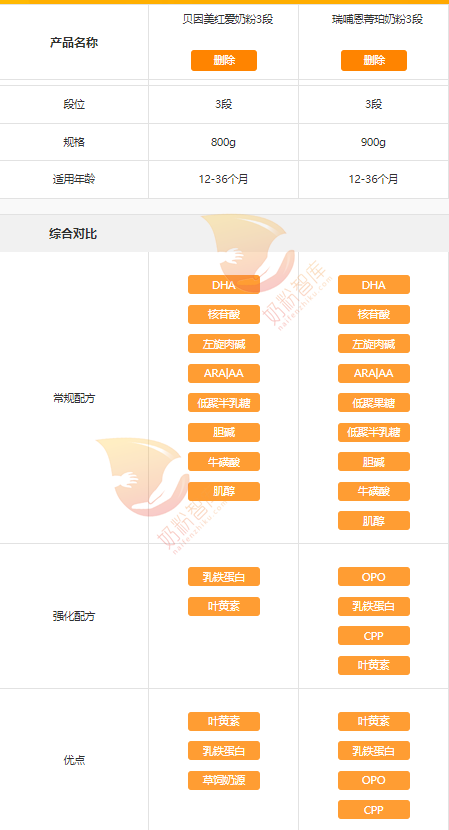449x830 pixels.
Task: Click 贝因美's 低聚半乳糖 tag
Action: (224, 403)
